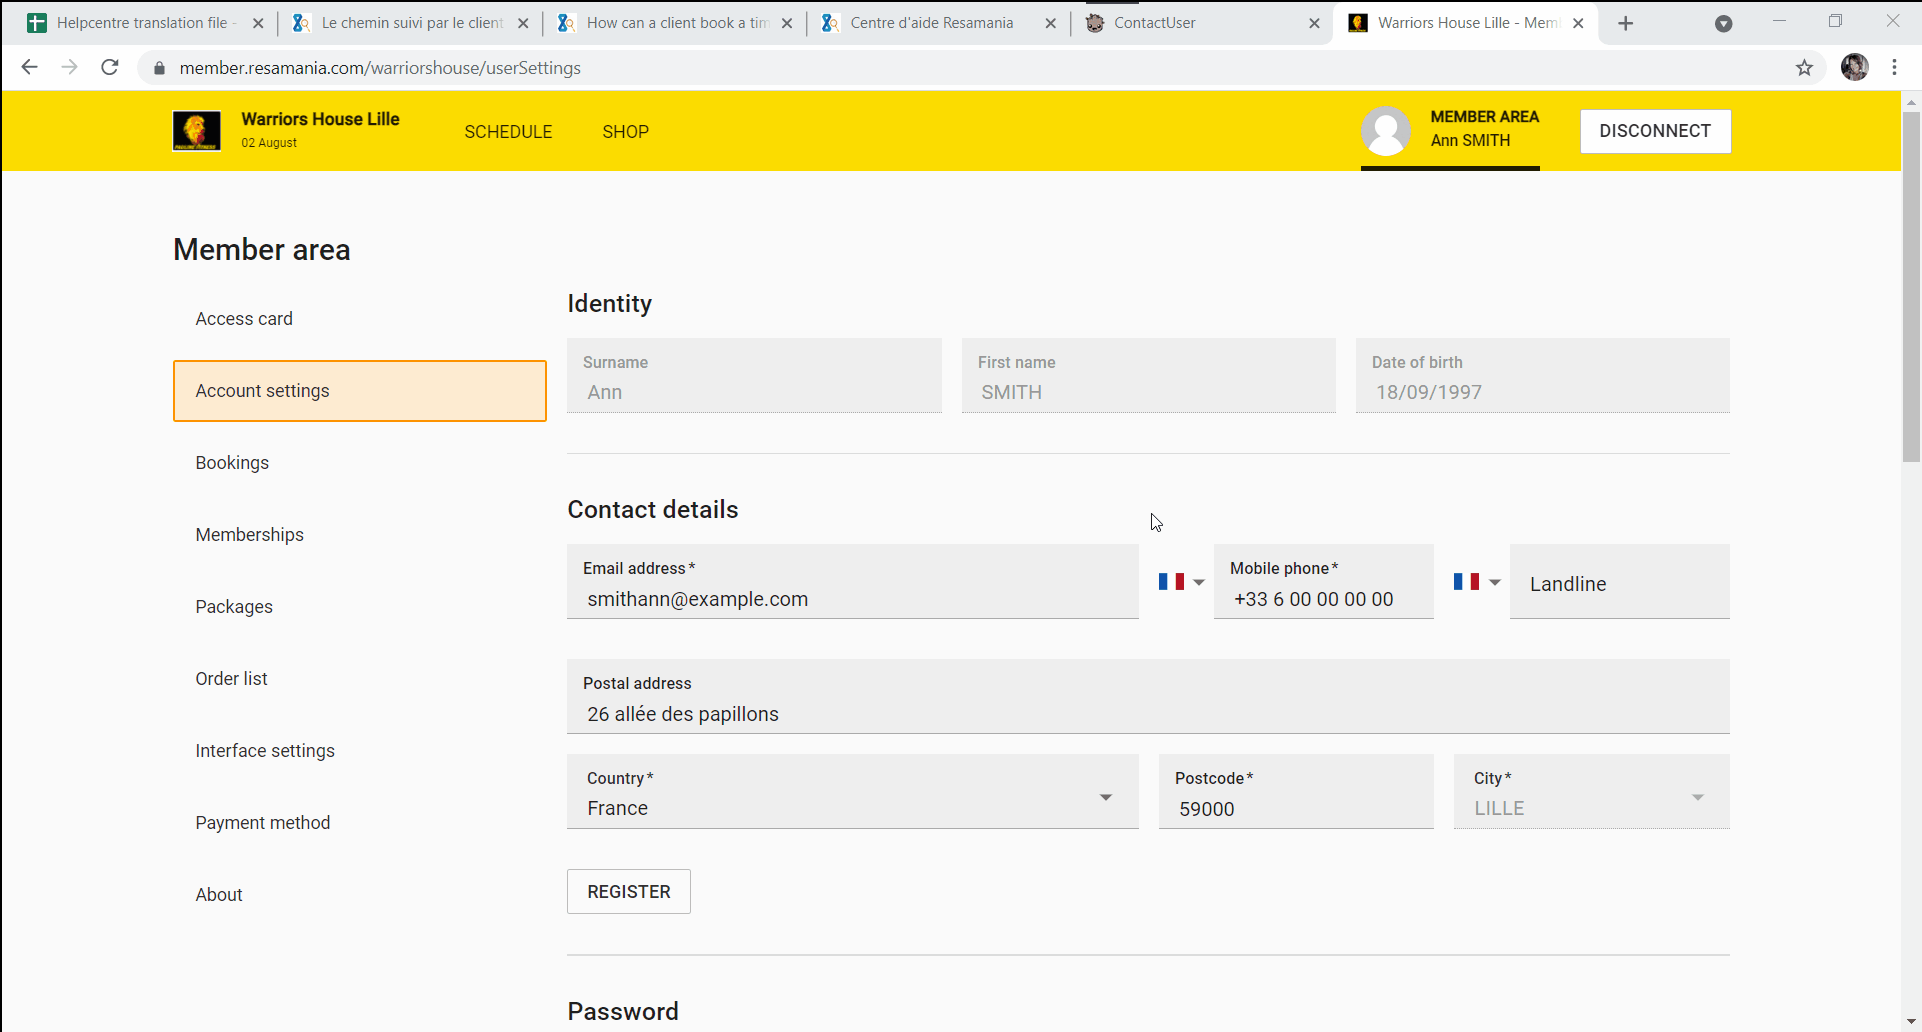
Task: Close the How can a client book tab
Action: click(x=787, y=23)
